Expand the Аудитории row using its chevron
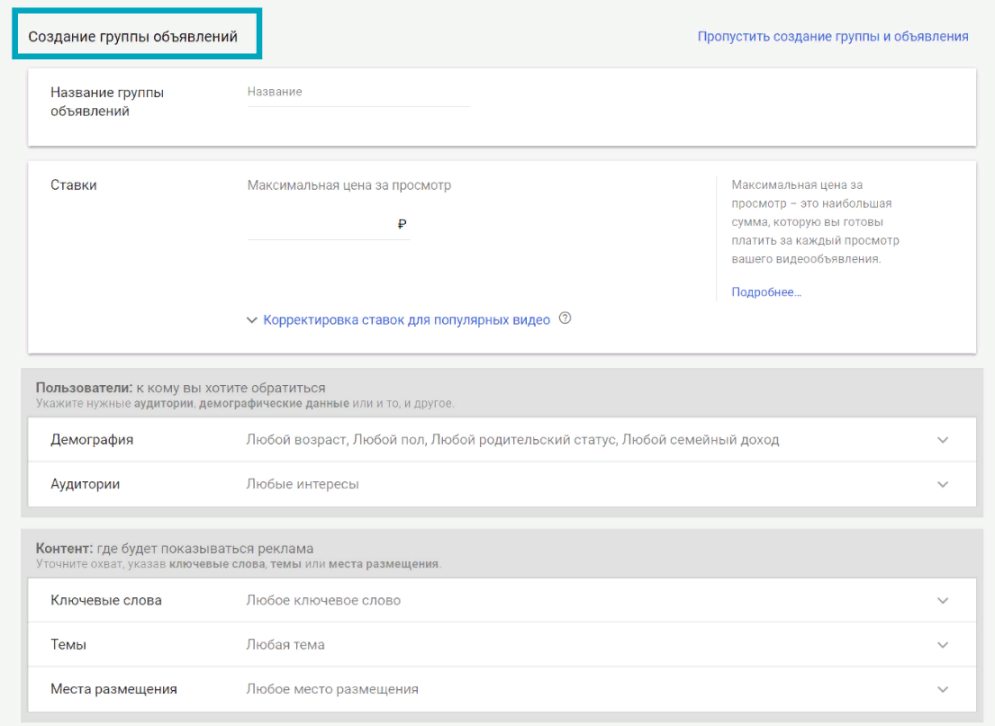The width and height of the screenshot is (995, 726). 942,484
